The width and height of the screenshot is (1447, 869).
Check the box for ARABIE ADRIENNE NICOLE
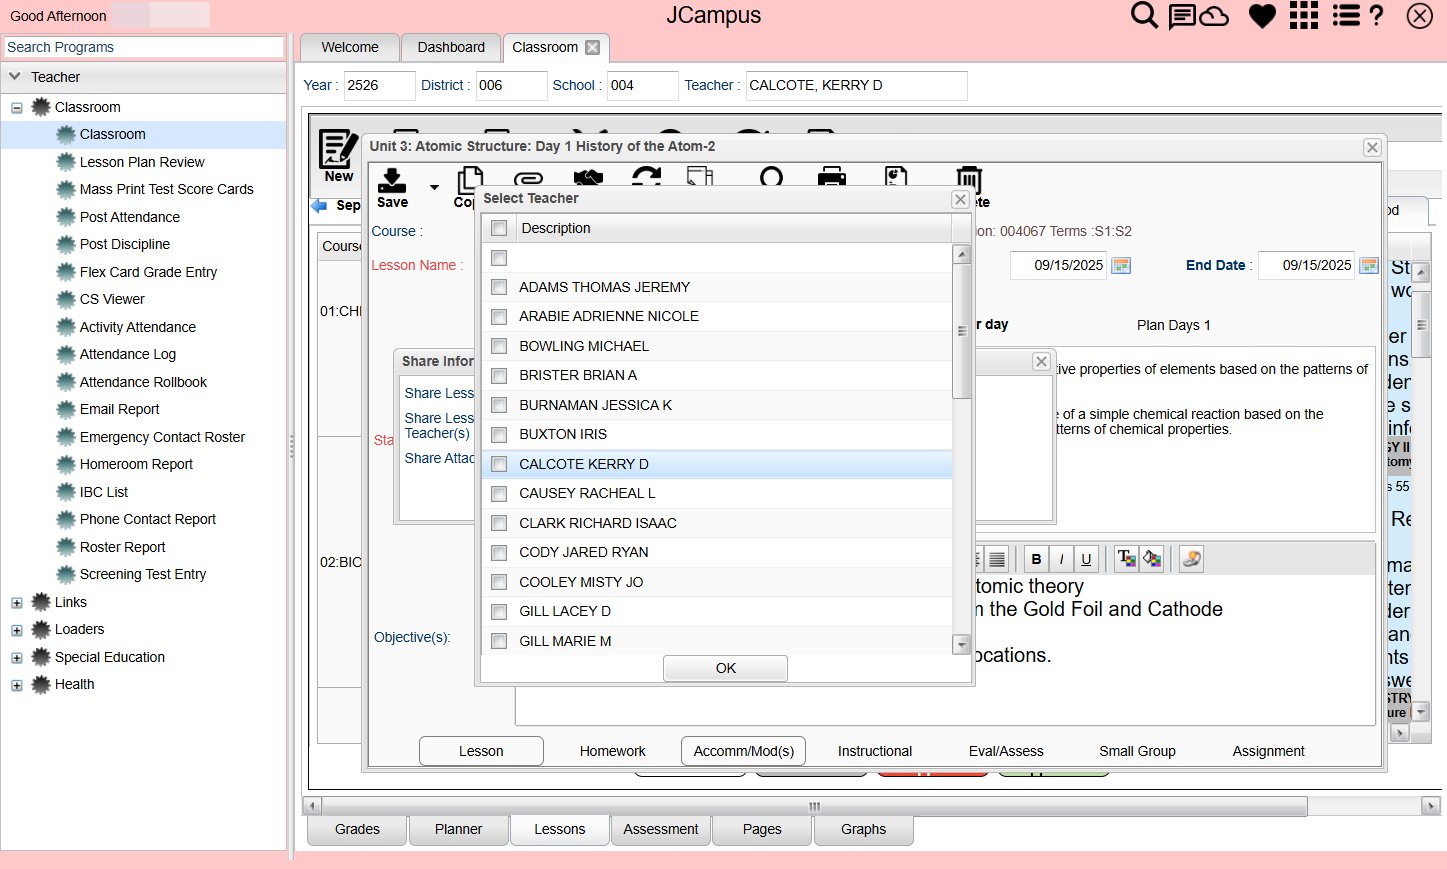pyautogui.click(x=499, y=317)
